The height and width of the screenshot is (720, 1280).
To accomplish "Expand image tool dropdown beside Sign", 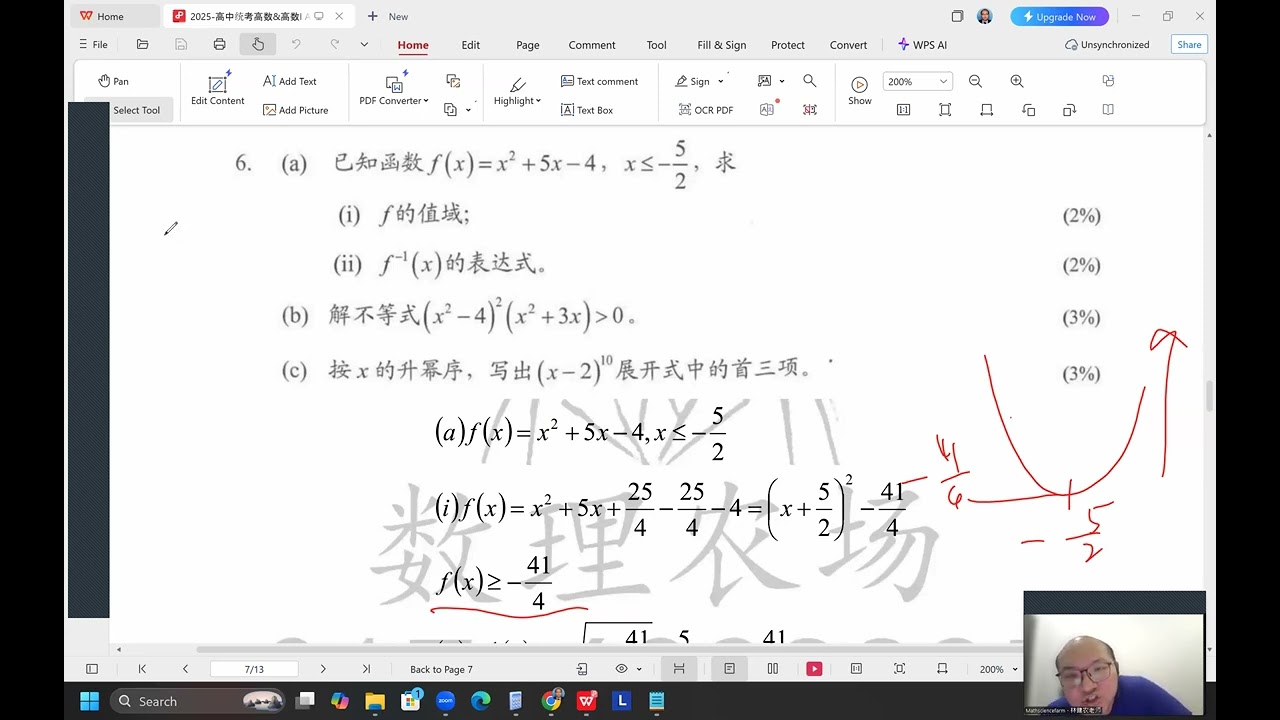I will click(x=782, y=81).
